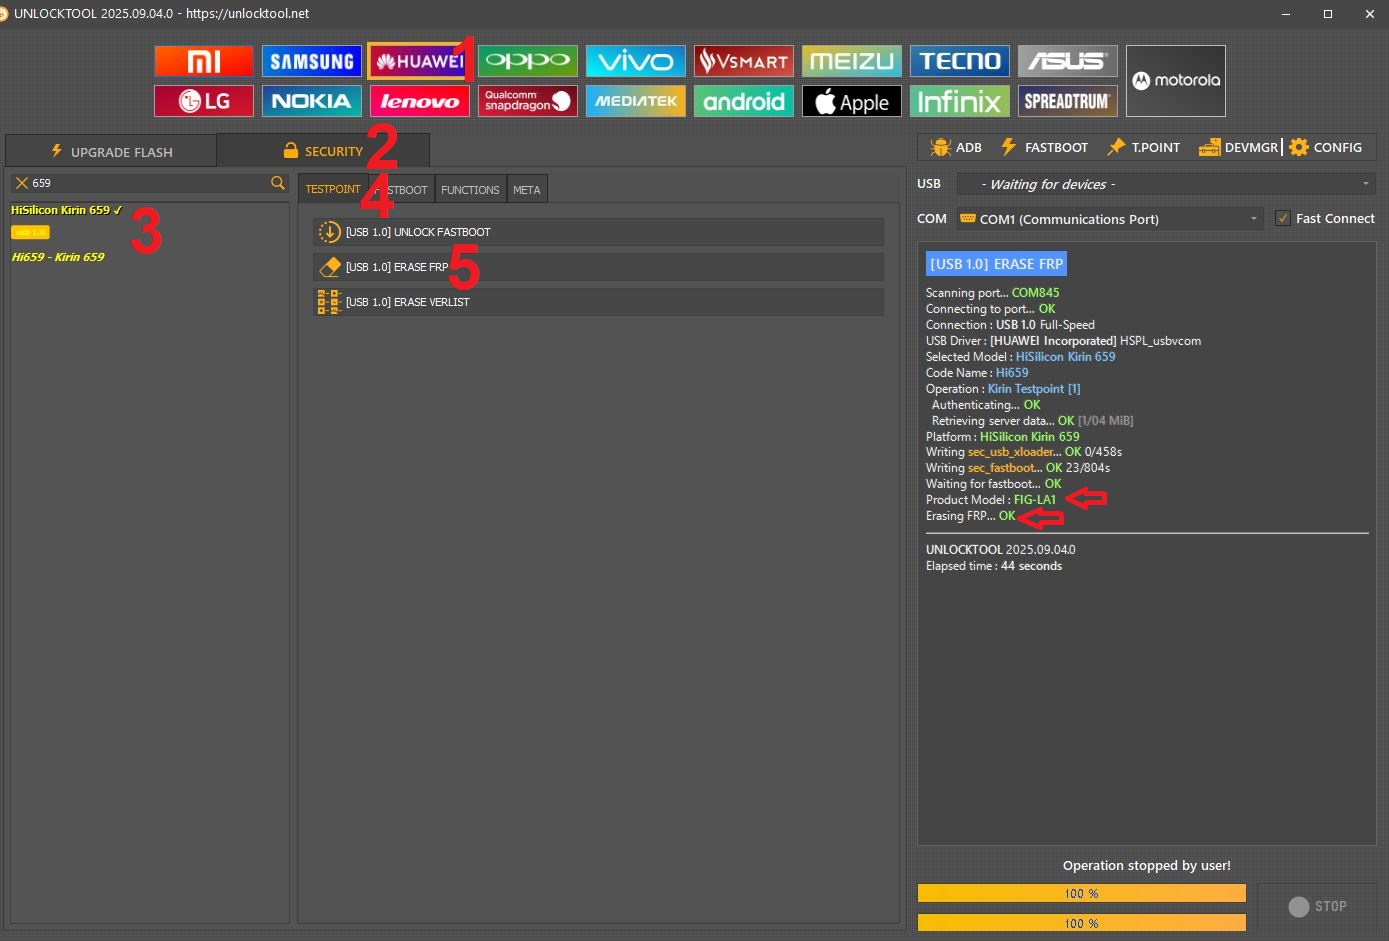Click the MediaTek brand logo

click(x=635, y=101)
